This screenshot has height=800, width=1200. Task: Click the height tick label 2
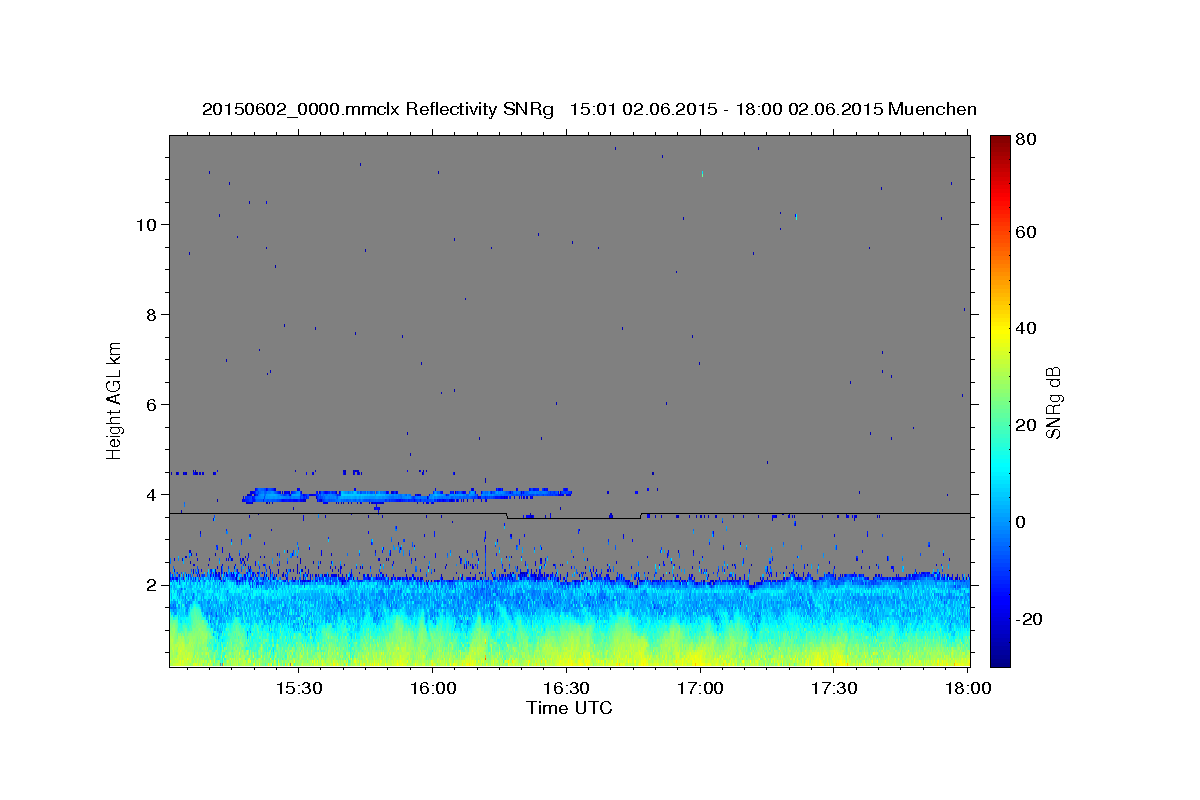pyautogui.click(x=151, y=585)
